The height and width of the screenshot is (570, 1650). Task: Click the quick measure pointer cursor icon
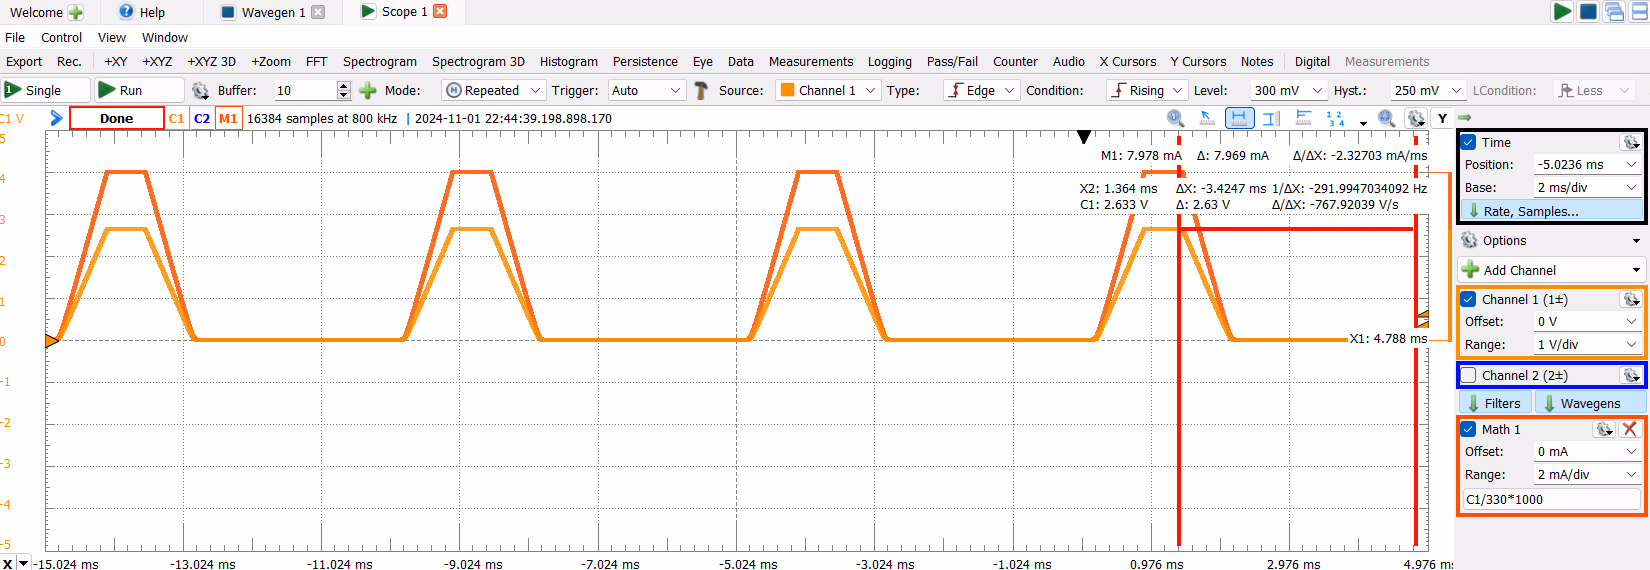click(1207, 118)
